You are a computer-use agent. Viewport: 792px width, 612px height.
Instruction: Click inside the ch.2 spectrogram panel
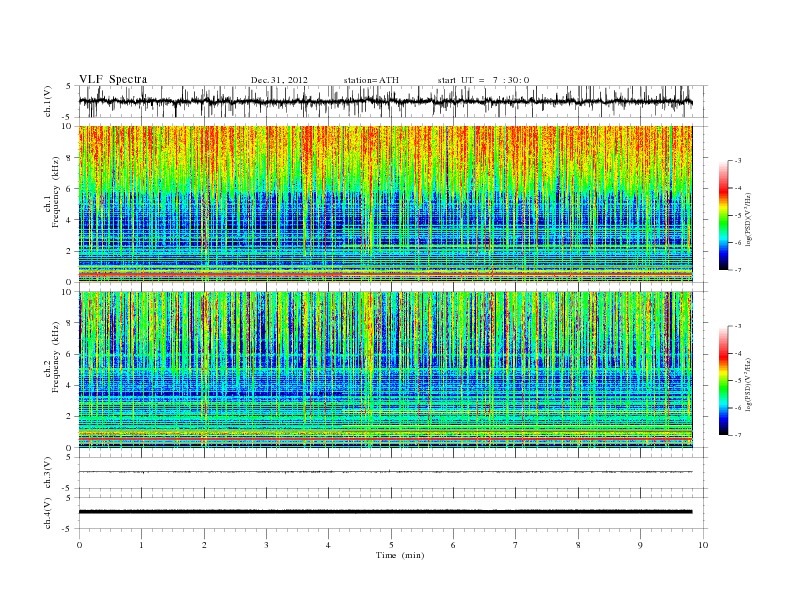385,370
